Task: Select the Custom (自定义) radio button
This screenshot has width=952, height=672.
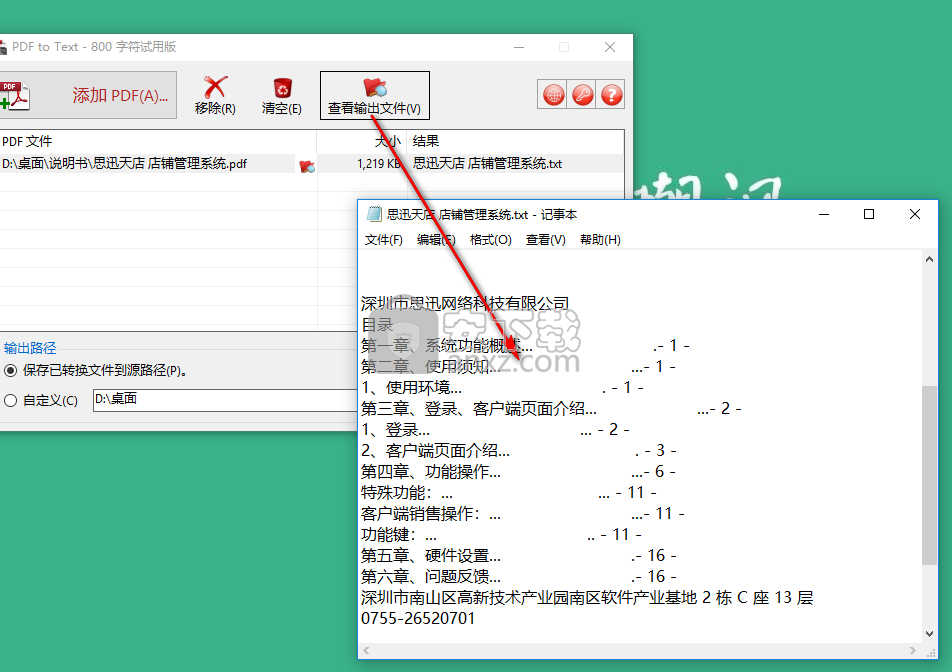Action: tap(10, 401)
